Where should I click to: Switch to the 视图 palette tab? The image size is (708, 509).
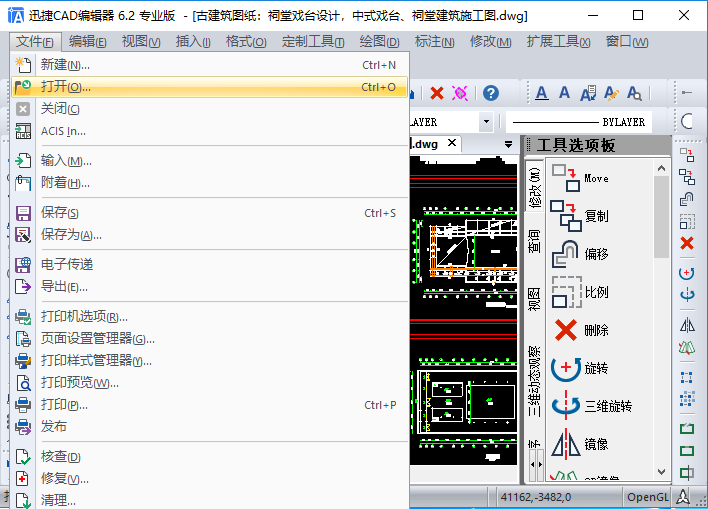coord(535,299)
